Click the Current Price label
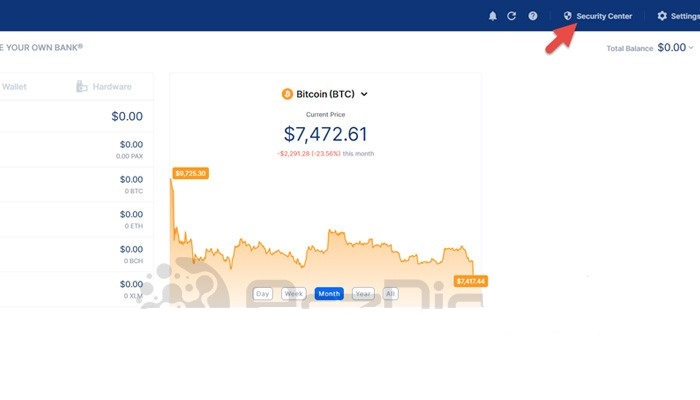 (325, 115)
